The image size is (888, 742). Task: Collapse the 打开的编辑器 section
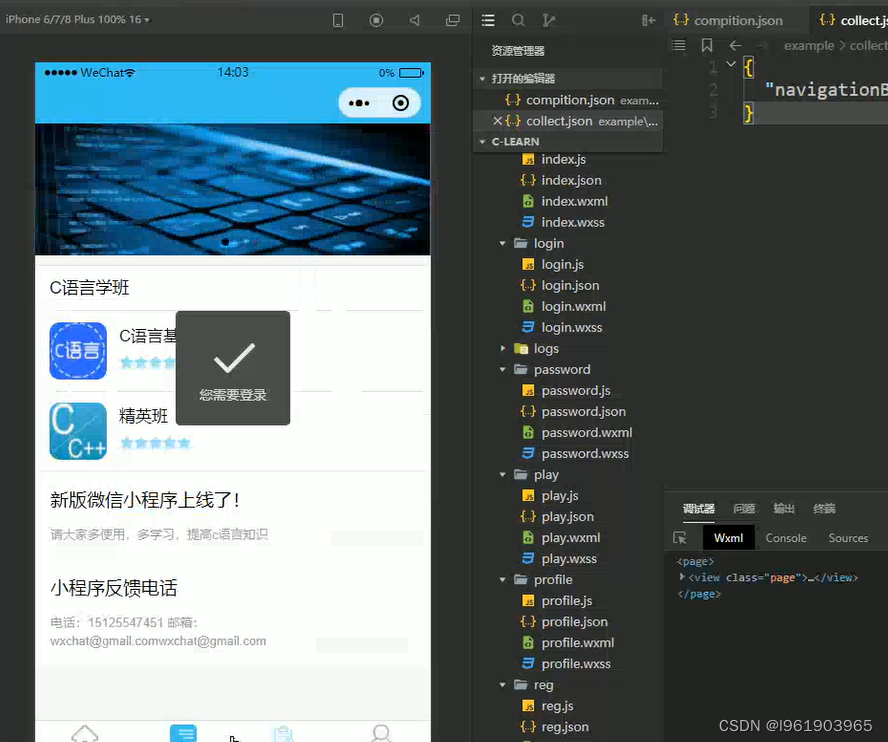tap(483, 79)
